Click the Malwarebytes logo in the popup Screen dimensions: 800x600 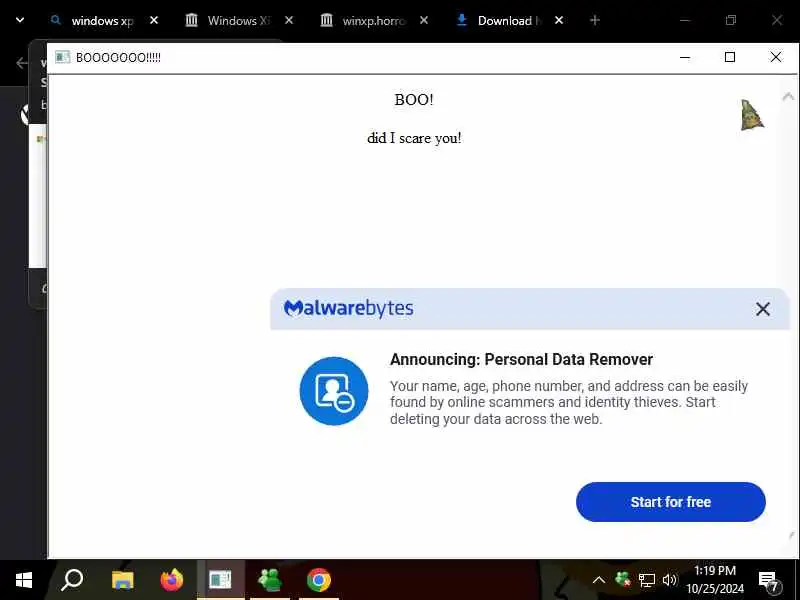pyautogui.click(x=348, y=308)
